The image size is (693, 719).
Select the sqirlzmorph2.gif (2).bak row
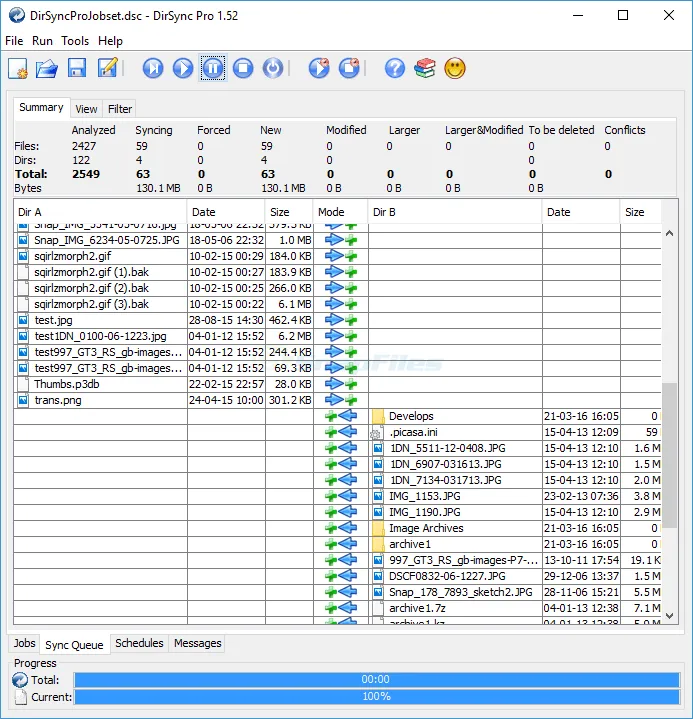coord(337,288)
